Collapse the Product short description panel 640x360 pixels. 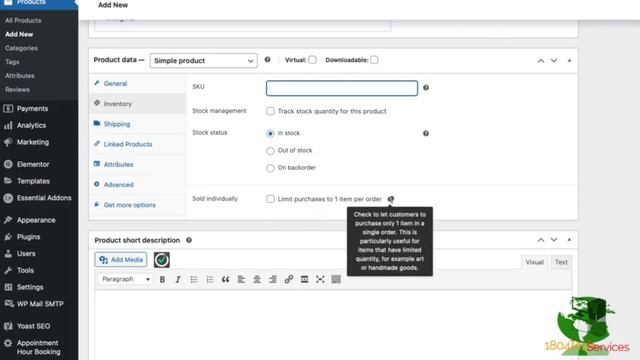pos(569,240)
